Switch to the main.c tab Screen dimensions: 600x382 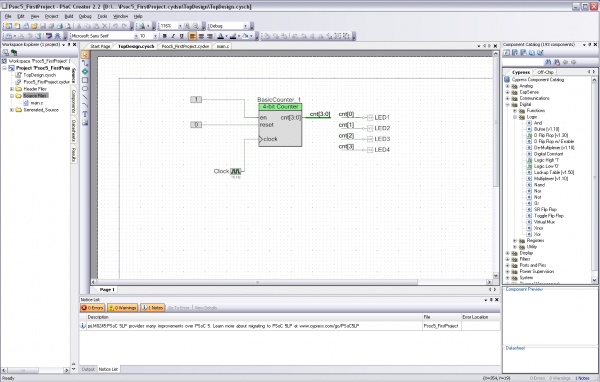point(222,46)
